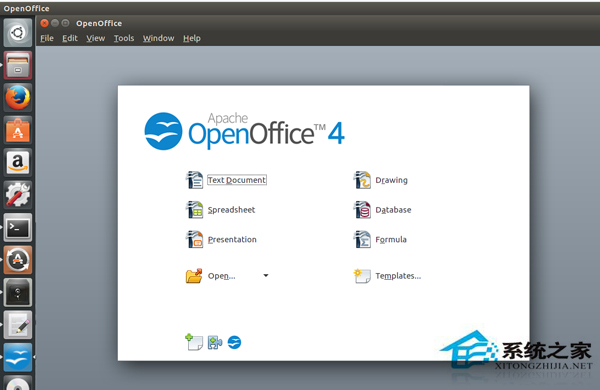Create a new Spreadsheet
Screen dimensions: 600x390
(231, 210)
